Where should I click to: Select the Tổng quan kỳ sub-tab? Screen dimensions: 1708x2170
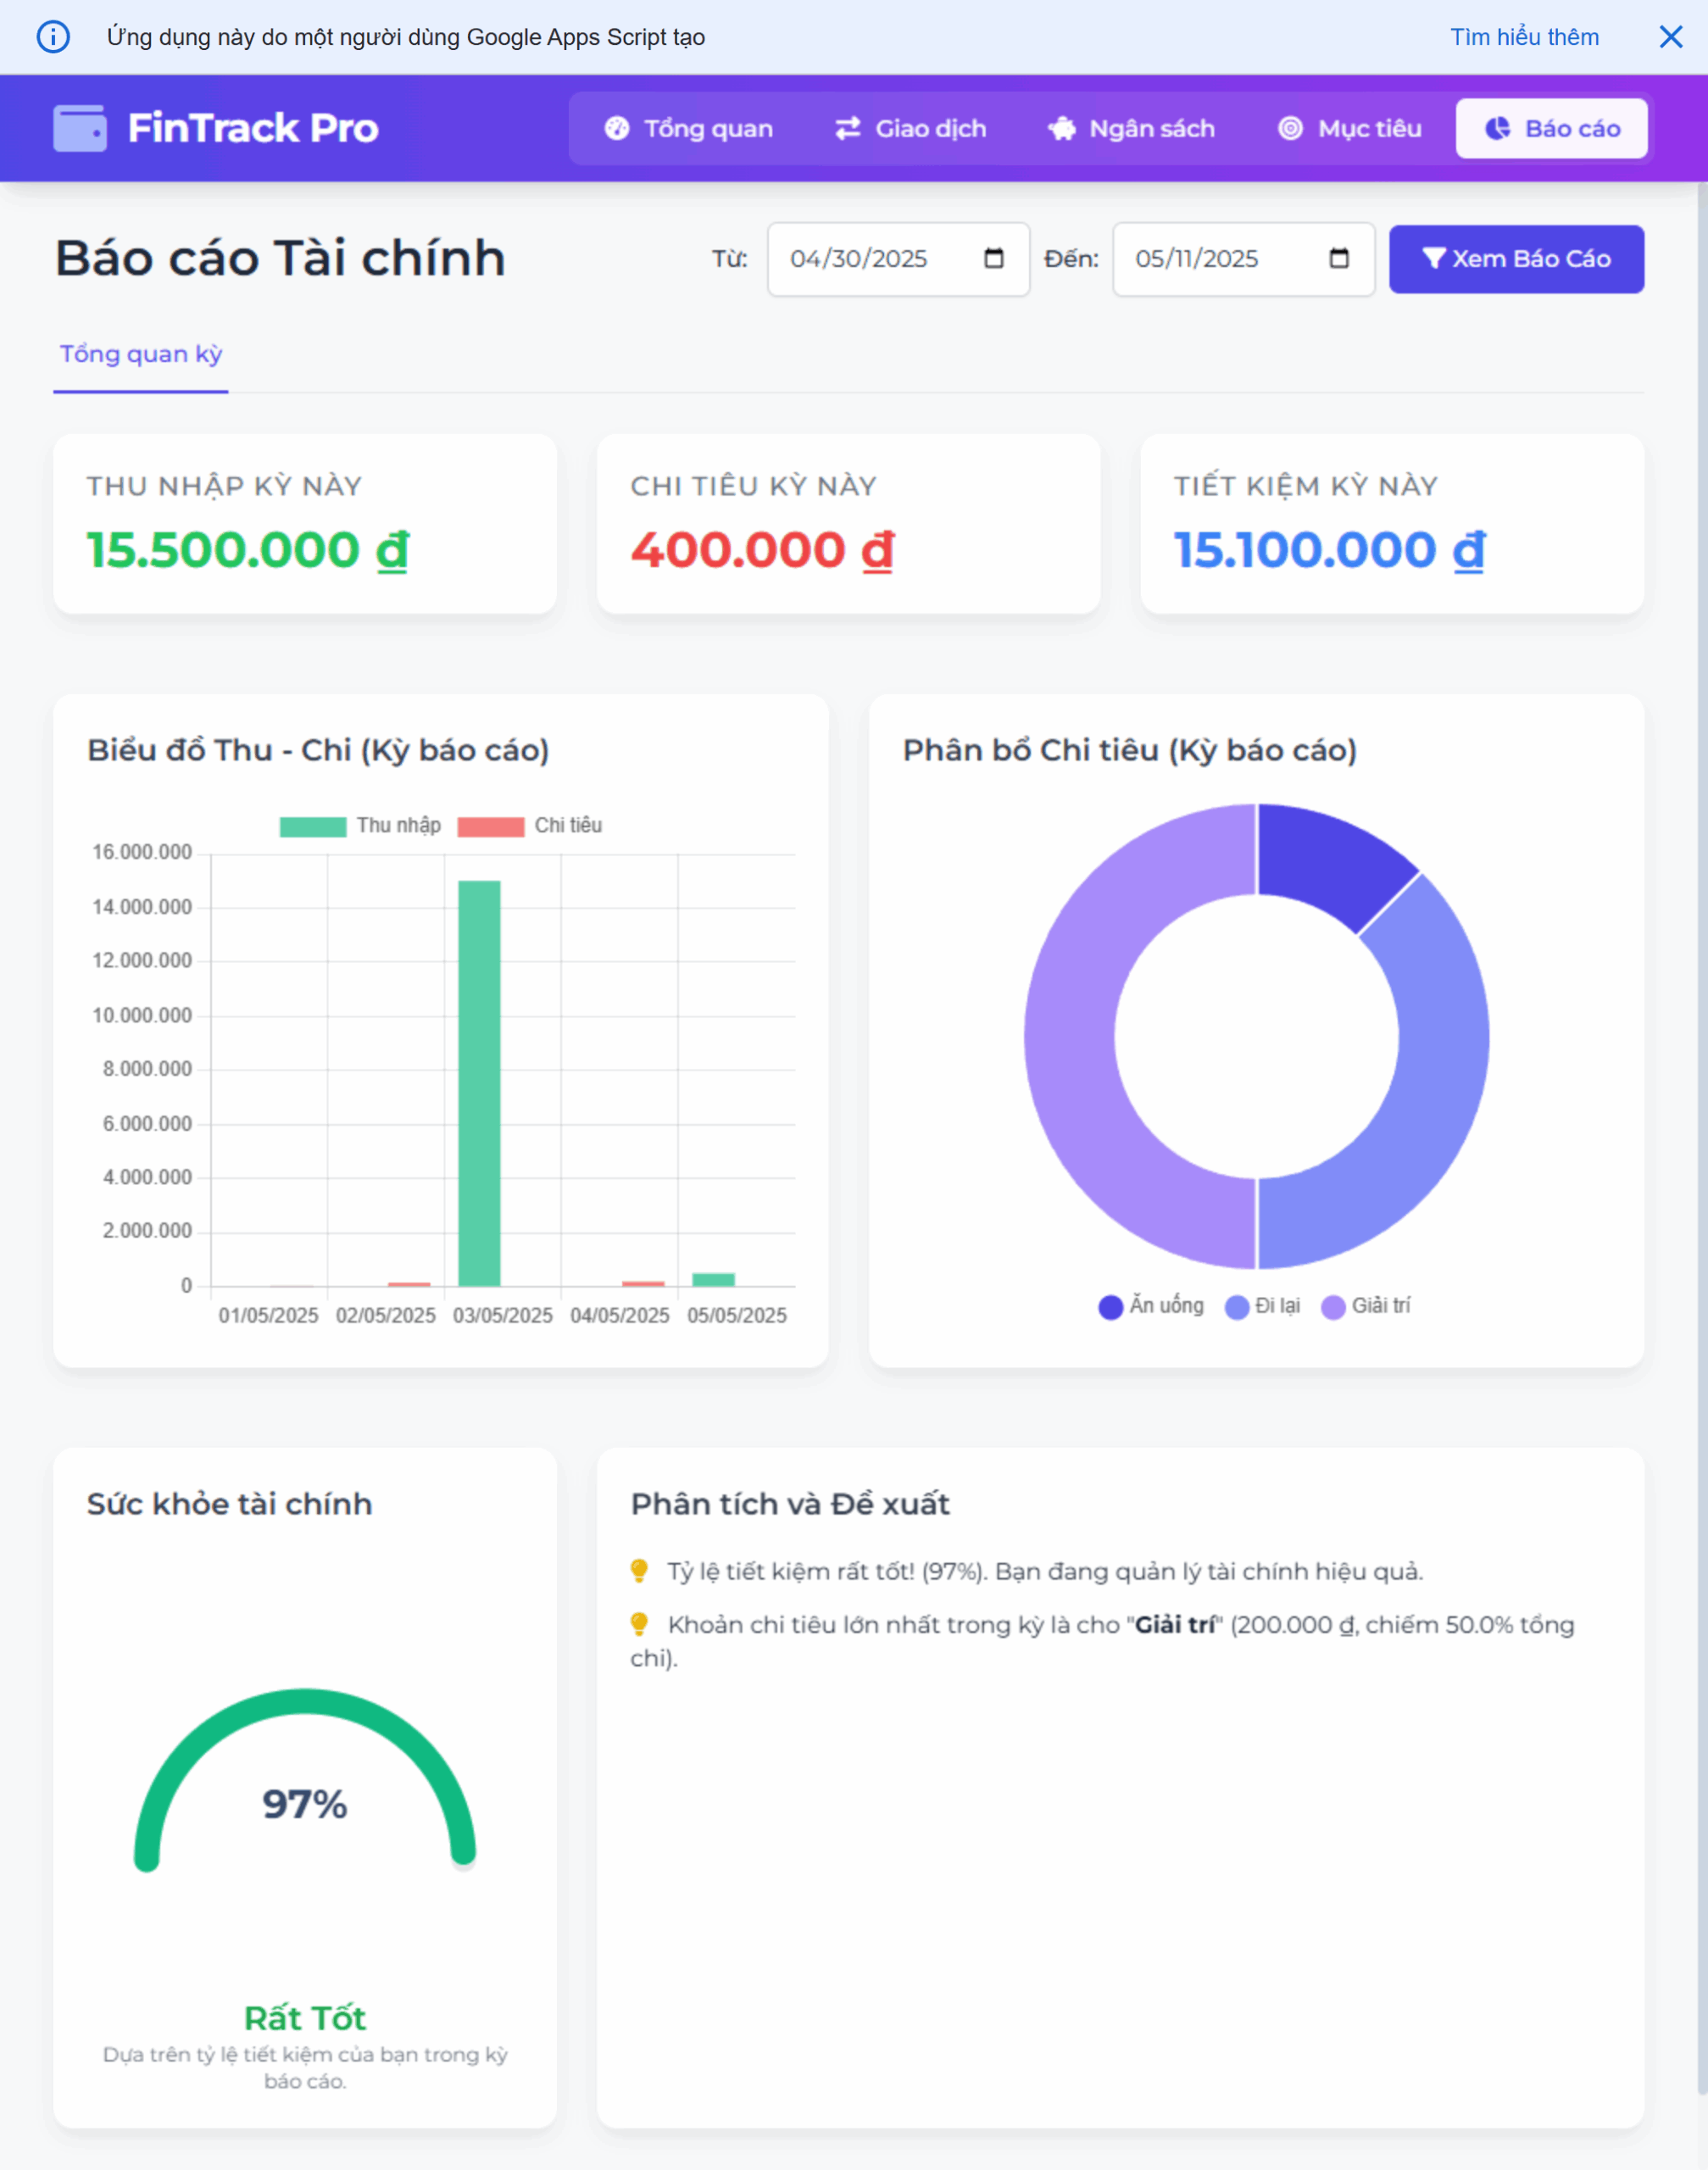point(141,354)
